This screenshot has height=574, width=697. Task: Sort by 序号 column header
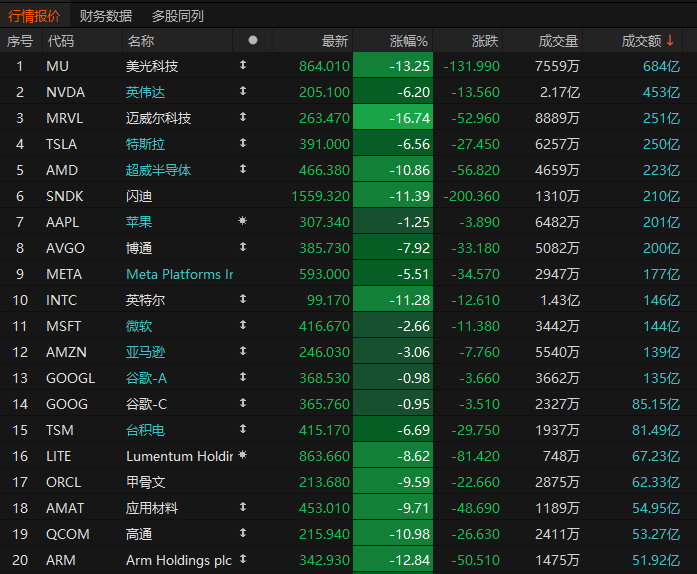click(x=20, y=41)
